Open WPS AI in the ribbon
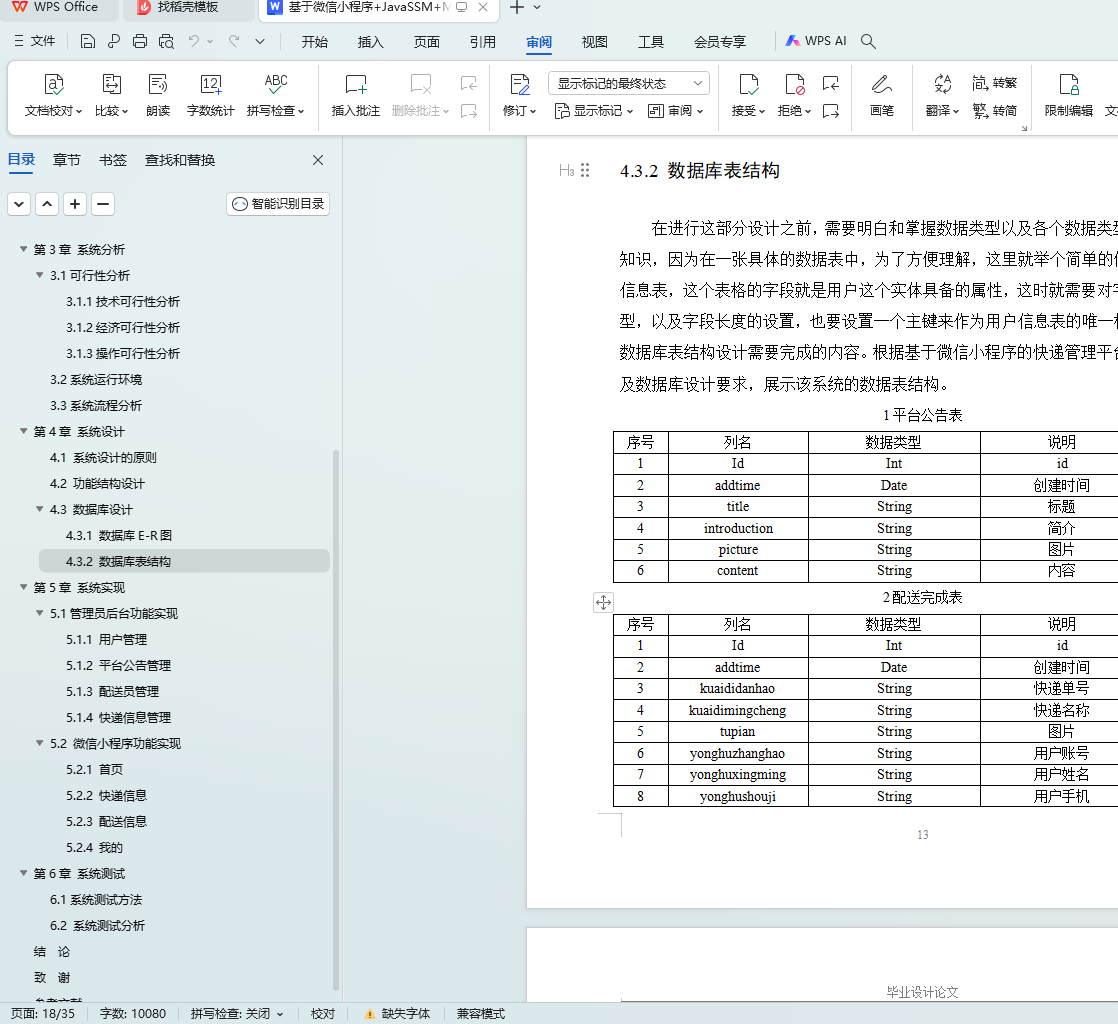Screen dimensions: 1118x1024 point(816,41)
